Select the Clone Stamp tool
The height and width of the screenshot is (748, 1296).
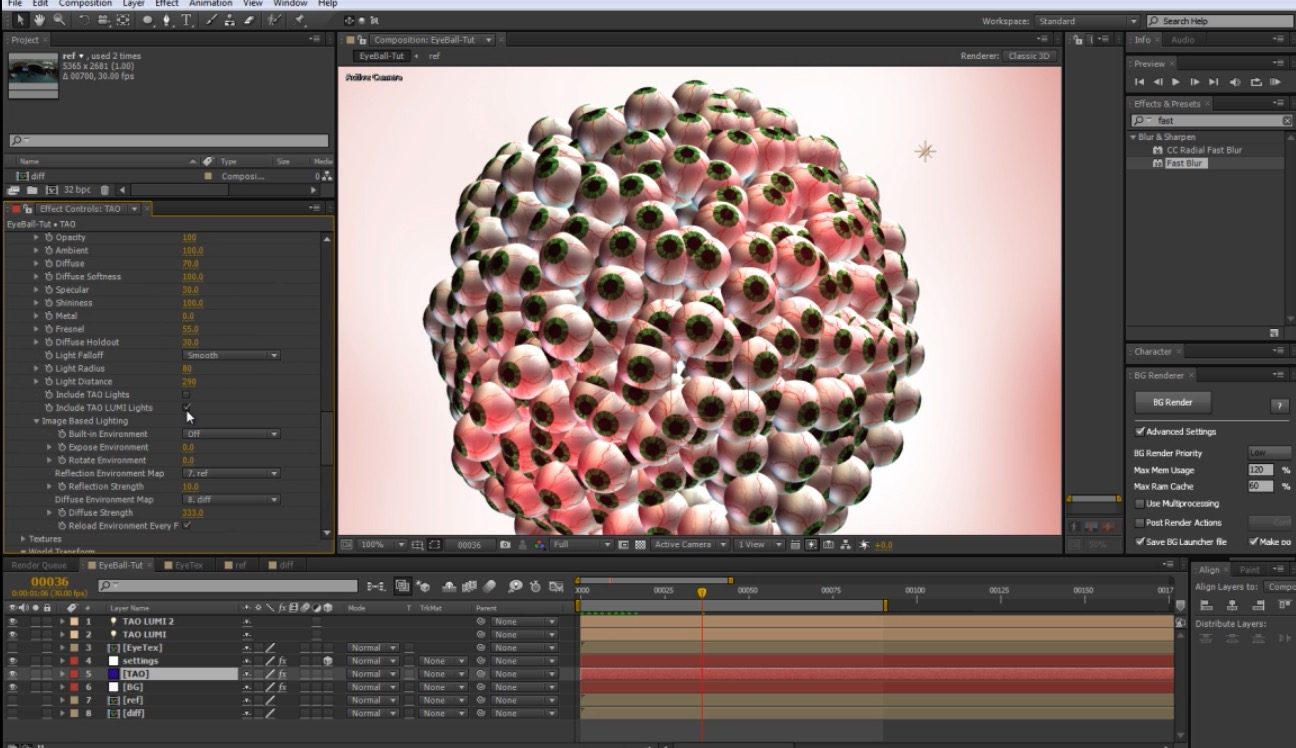[232, 19]
